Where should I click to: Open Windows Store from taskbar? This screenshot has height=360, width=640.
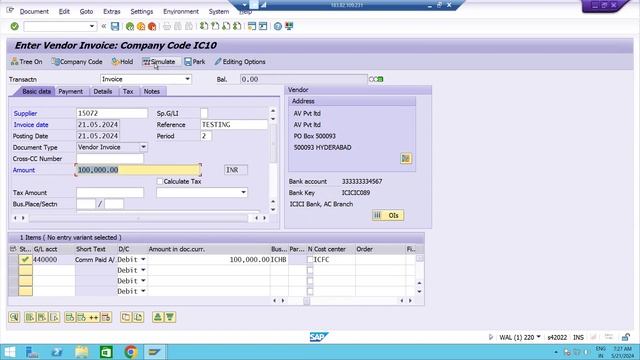(x=106, y=352)
